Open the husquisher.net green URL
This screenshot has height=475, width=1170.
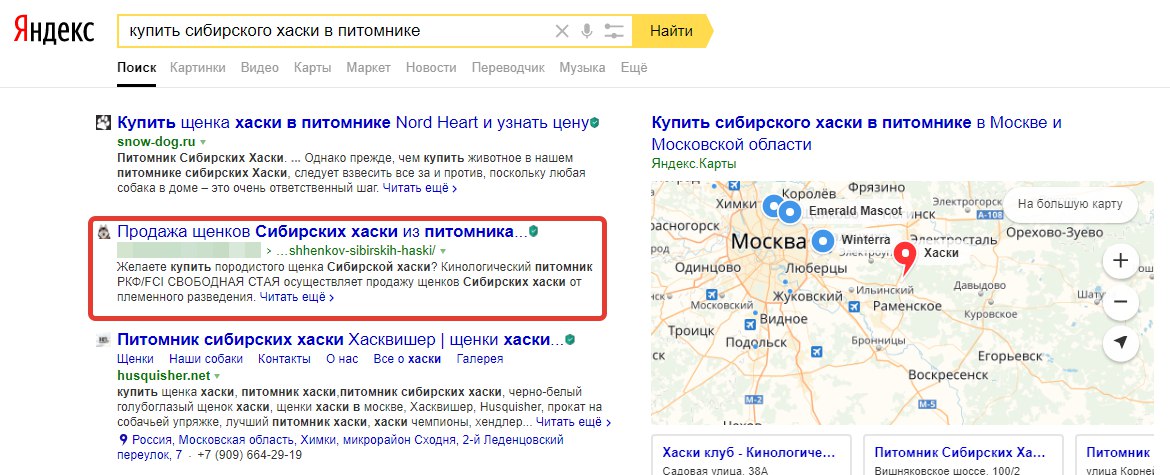163,376
